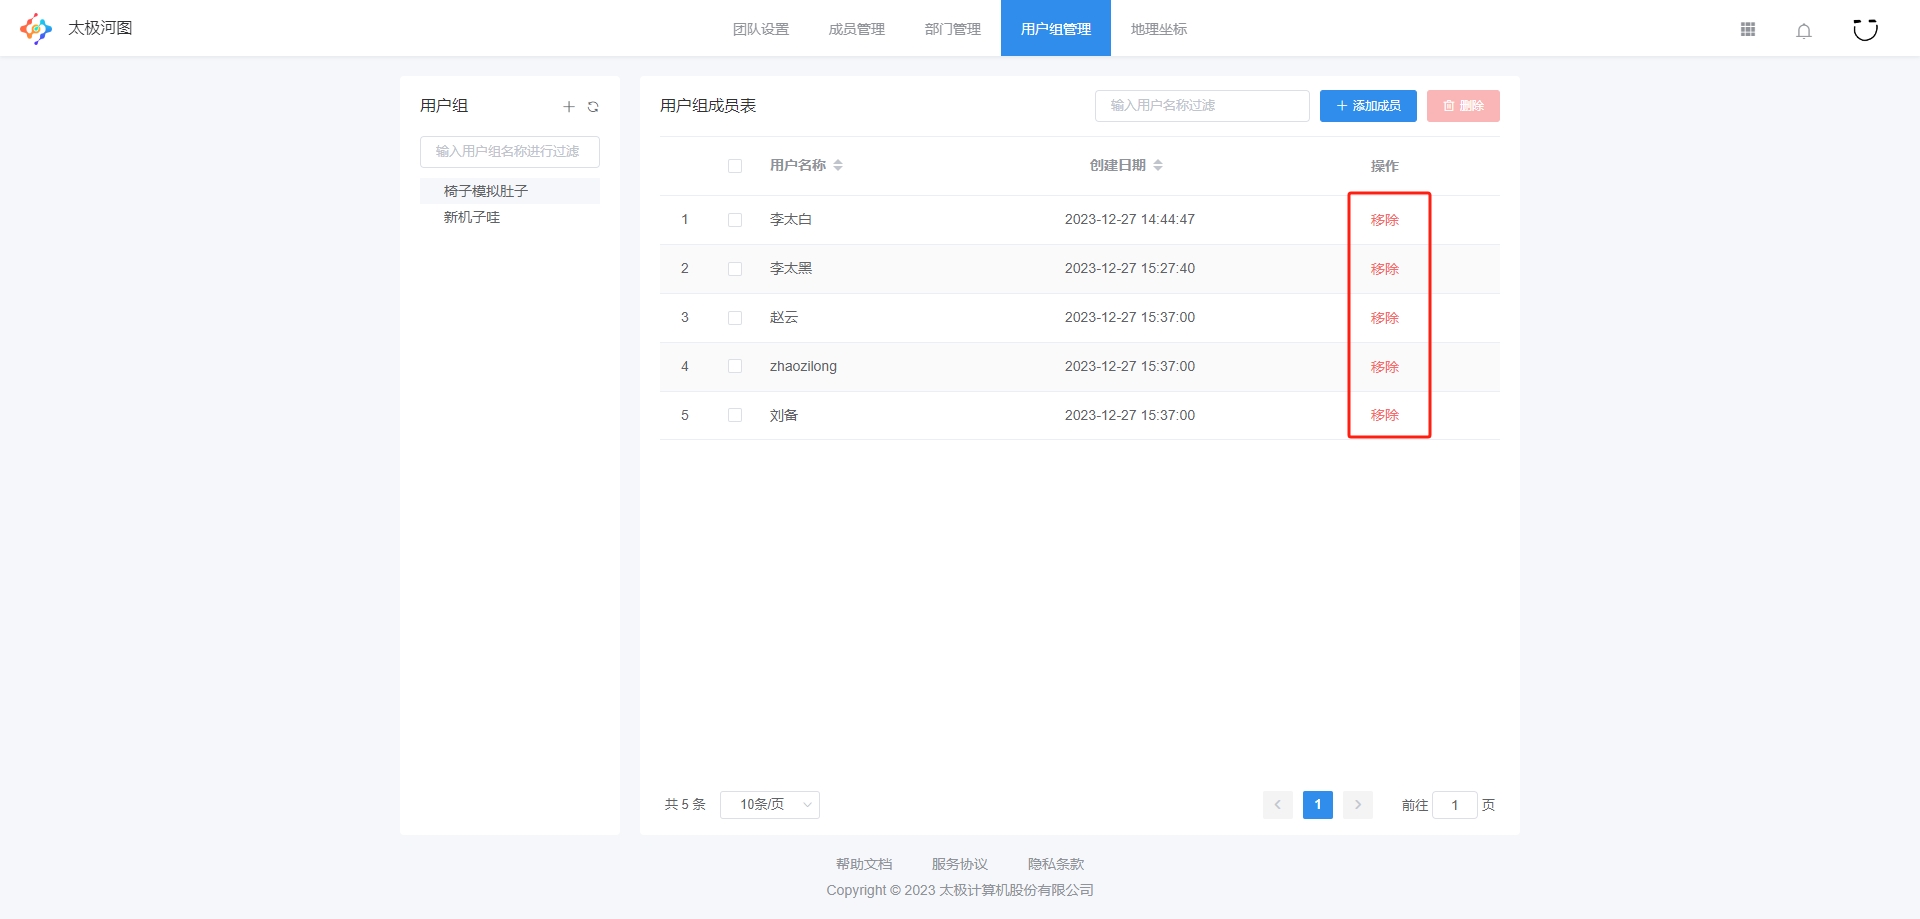Switch to 成员管理 tab
The width and height of the screenshot is (1920, 919).
pos(857,29)
